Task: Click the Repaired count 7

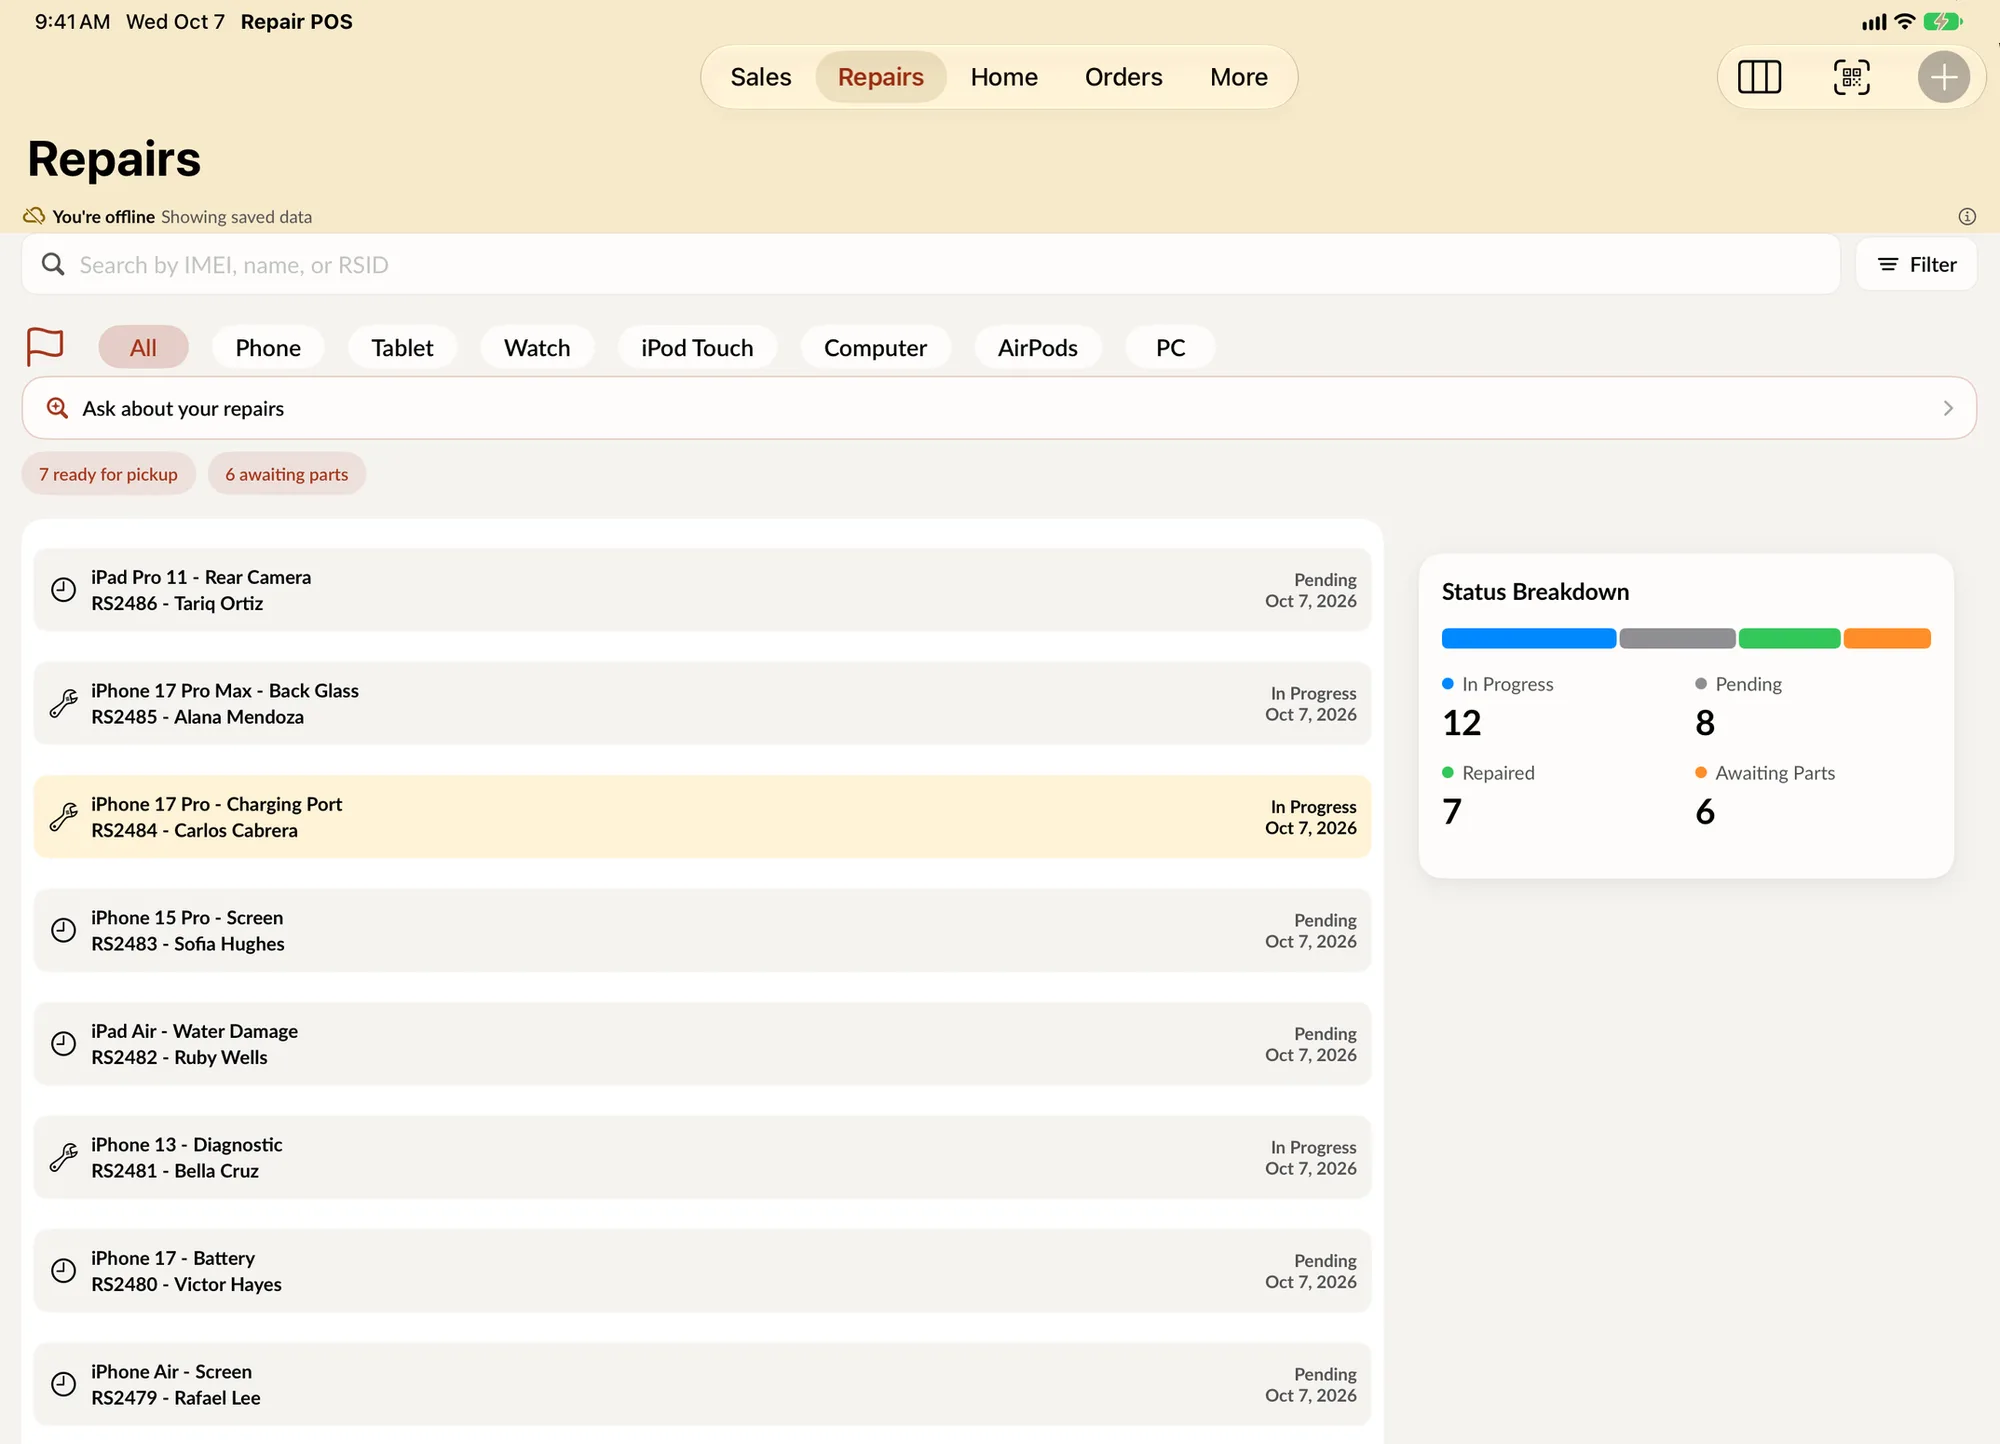Action: click(1452, 811)
